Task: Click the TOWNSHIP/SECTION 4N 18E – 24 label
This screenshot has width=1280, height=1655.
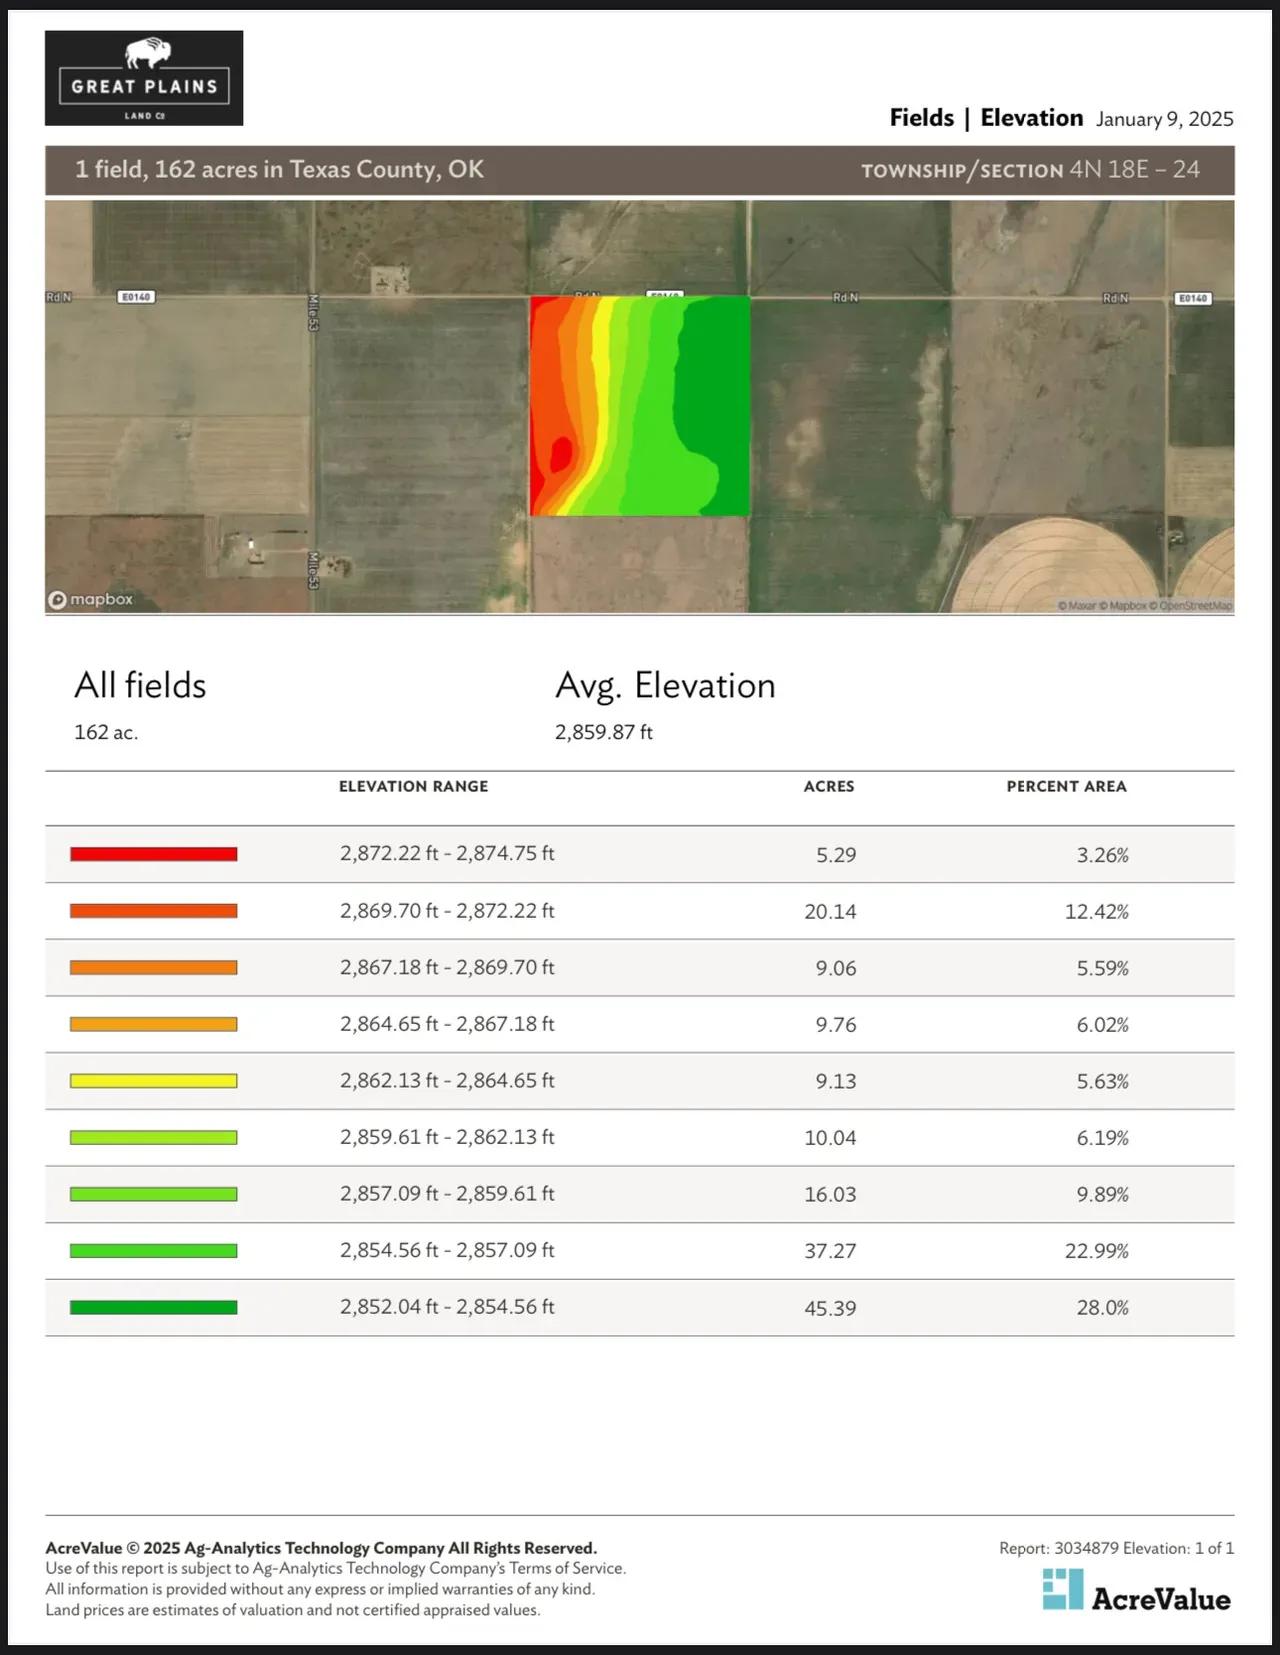Action: coord(1031,170)
